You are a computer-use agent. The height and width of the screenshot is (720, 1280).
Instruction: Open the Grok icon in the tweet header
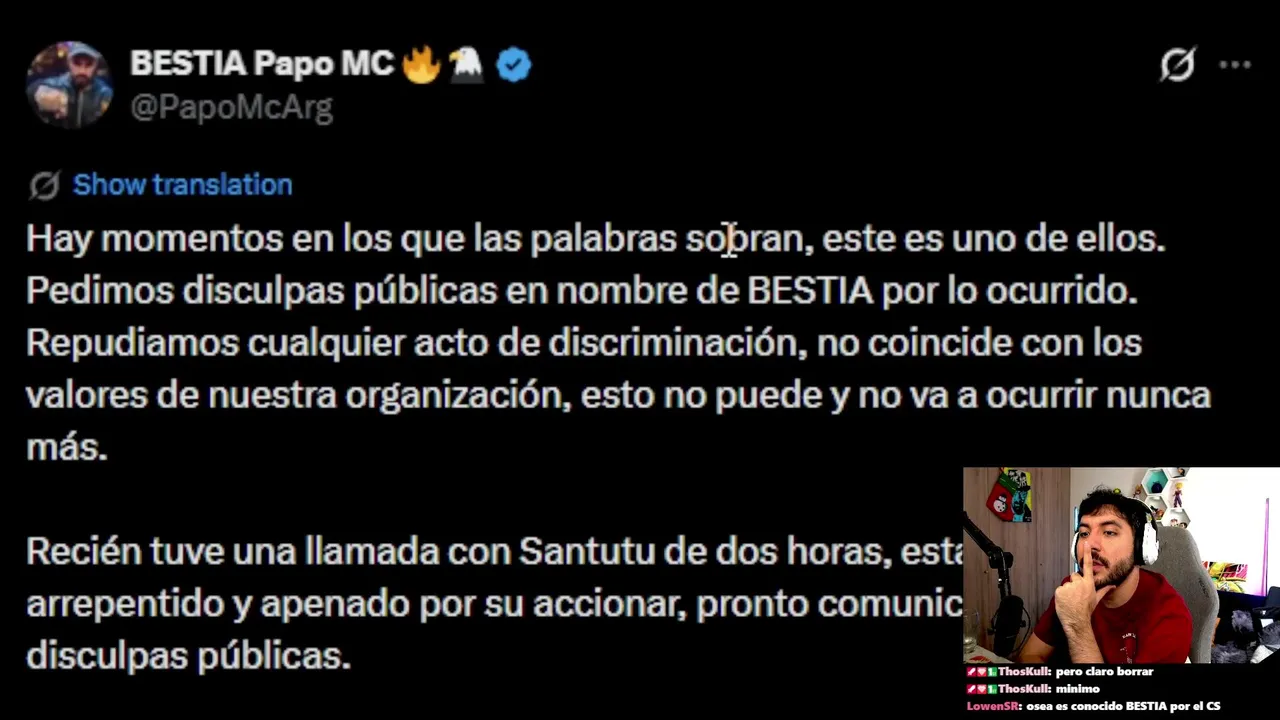(1177, 65)
